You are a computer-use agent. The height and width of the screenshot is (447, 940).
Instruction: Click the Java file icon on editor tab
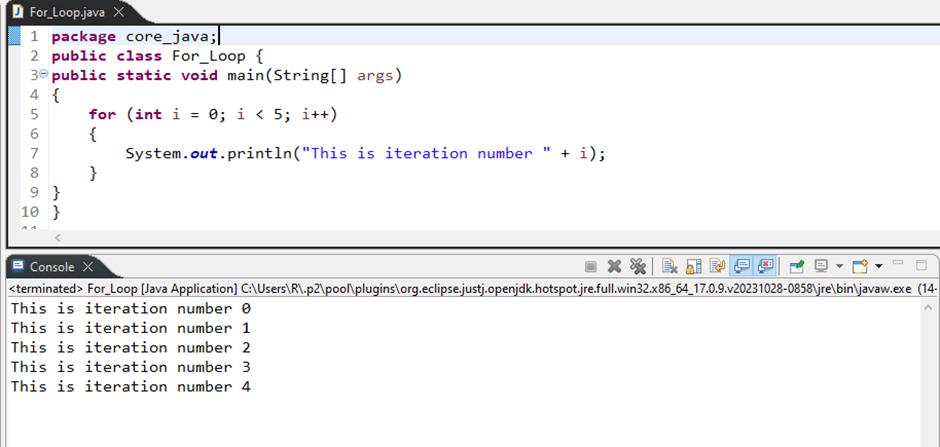pos(18,12)
